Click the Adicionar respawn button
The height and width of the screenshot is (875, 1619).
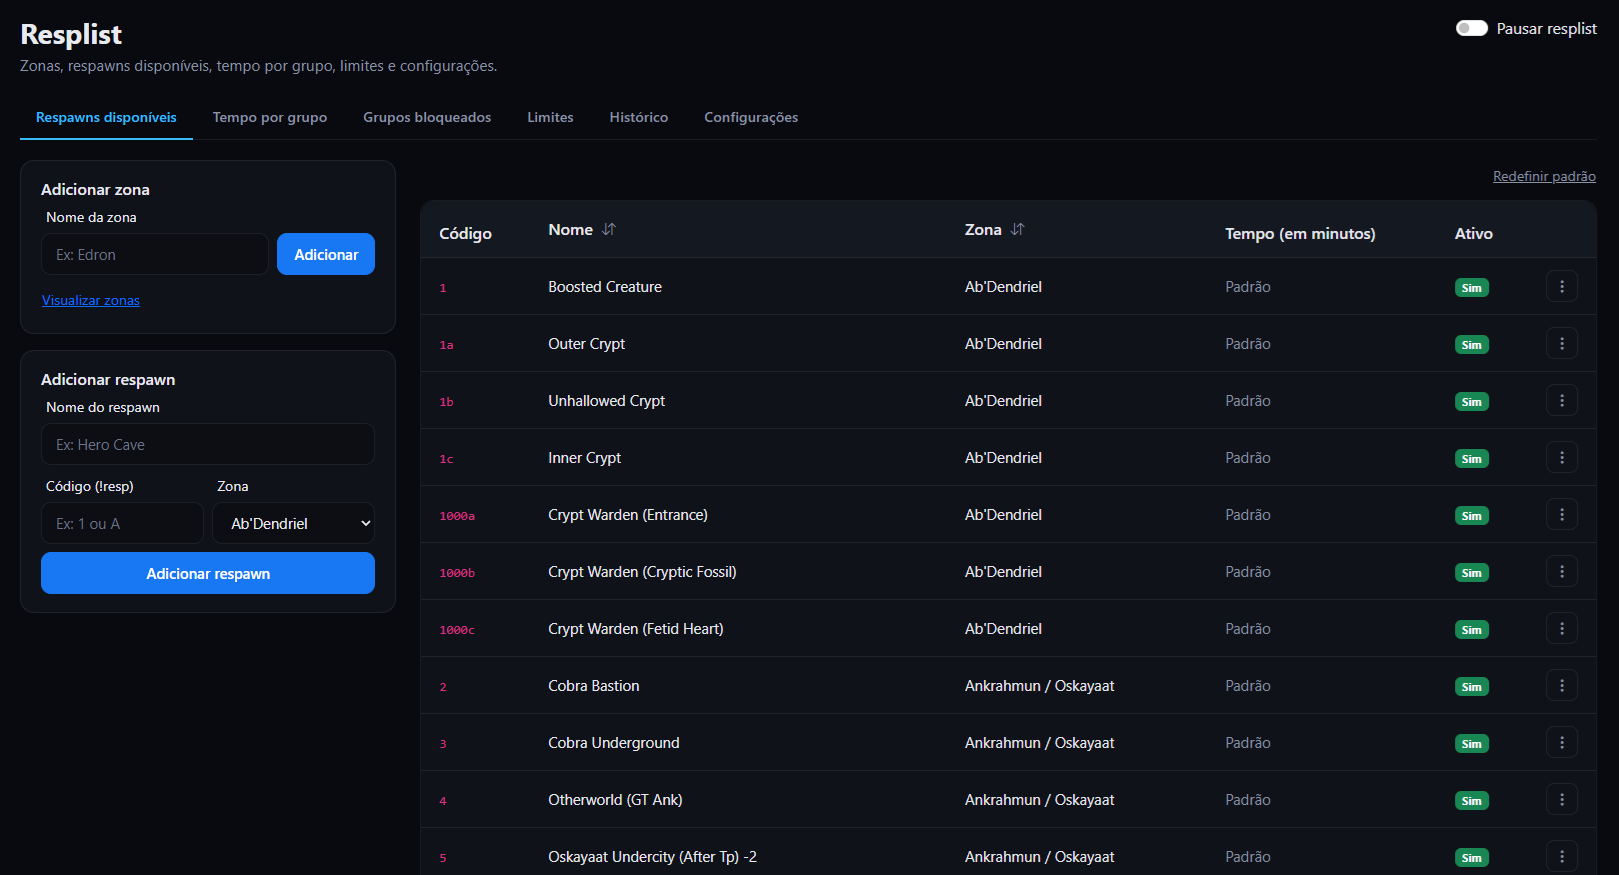208,573
